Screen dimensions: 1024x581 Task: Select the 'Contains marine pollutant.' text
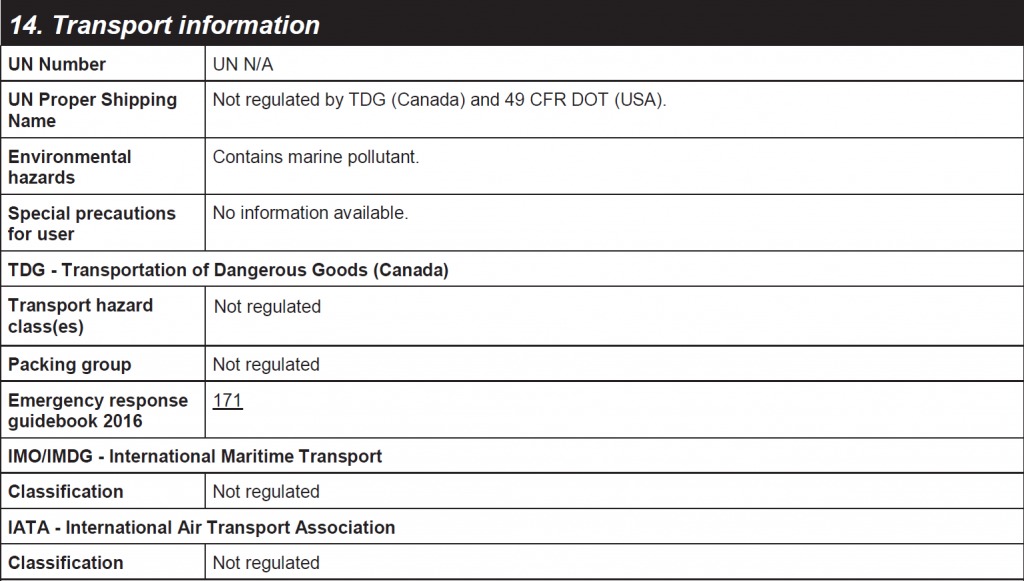coord(316,157)
